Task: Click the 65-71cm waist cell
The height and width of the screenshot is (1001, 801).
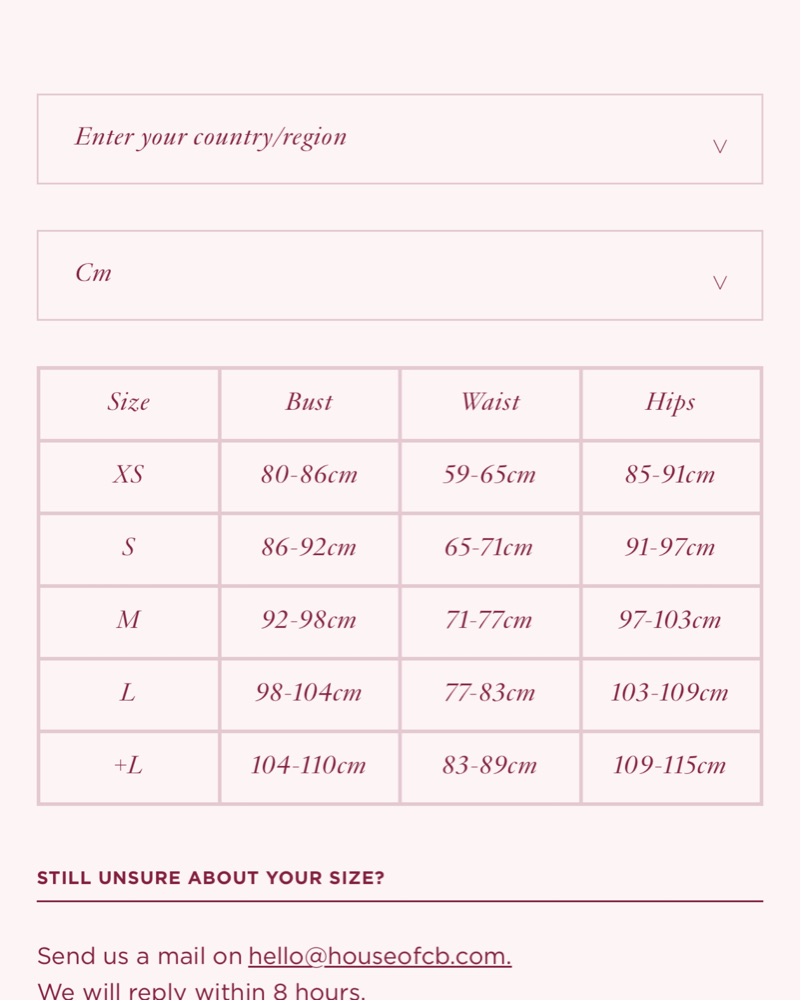Action: click(x=490, y=549)
